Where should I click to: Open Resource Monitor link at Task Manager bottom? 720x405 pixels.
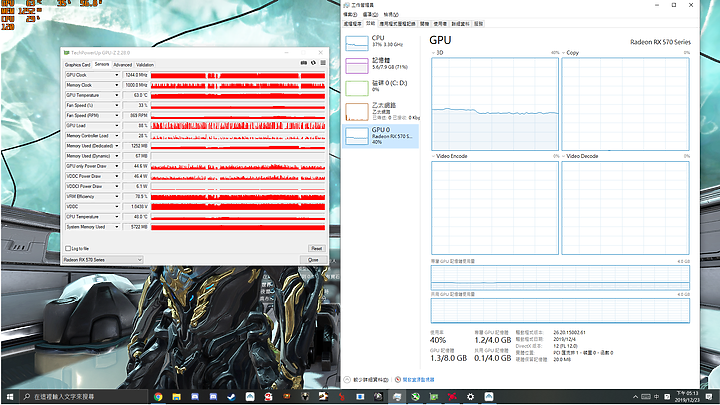415,380
